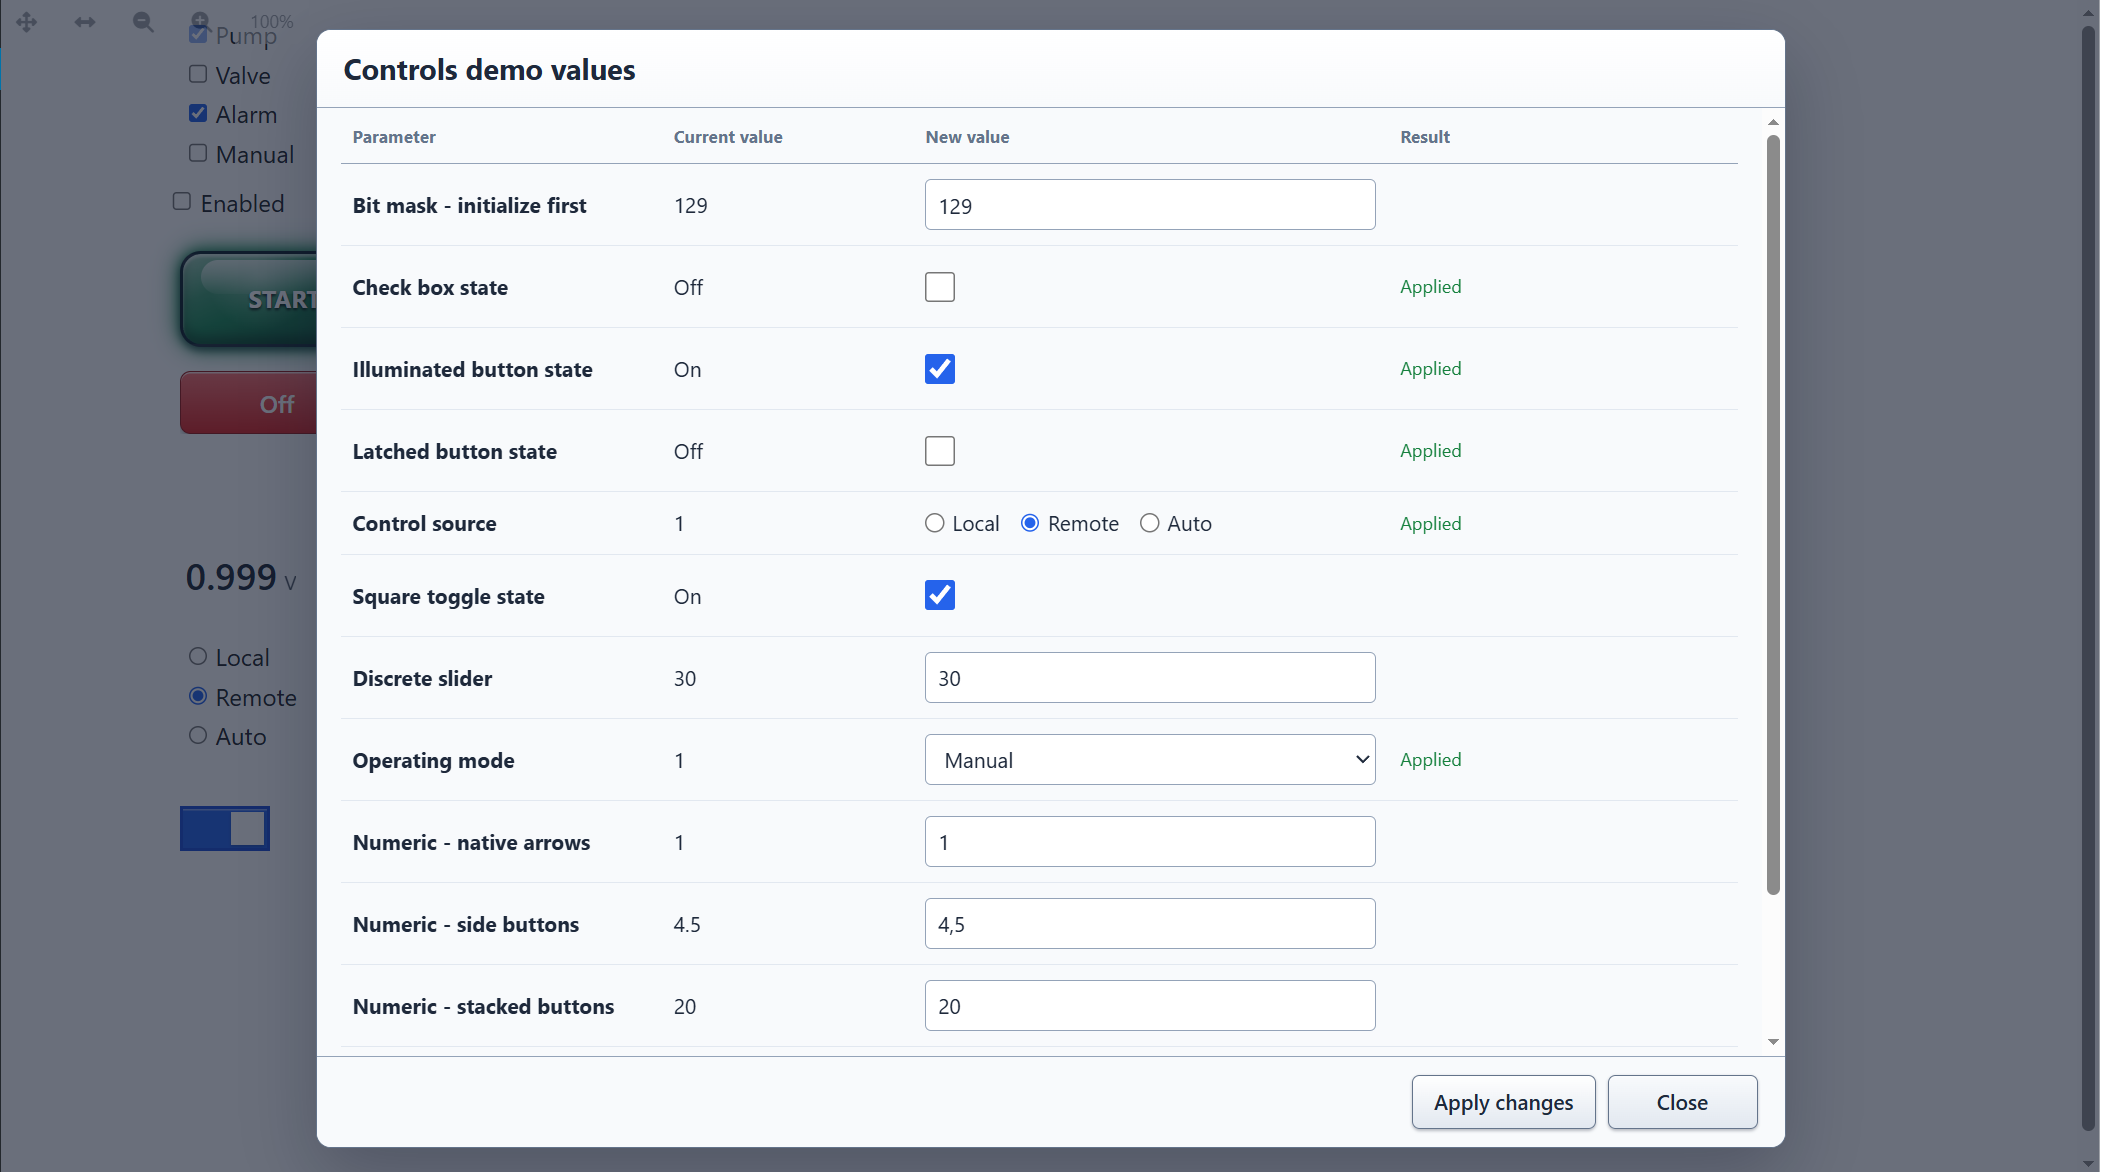The width and height of the screenshot is (2105, 1172).
Task: Click the "Latched button state" parameter label
Action: pos(454,451)
